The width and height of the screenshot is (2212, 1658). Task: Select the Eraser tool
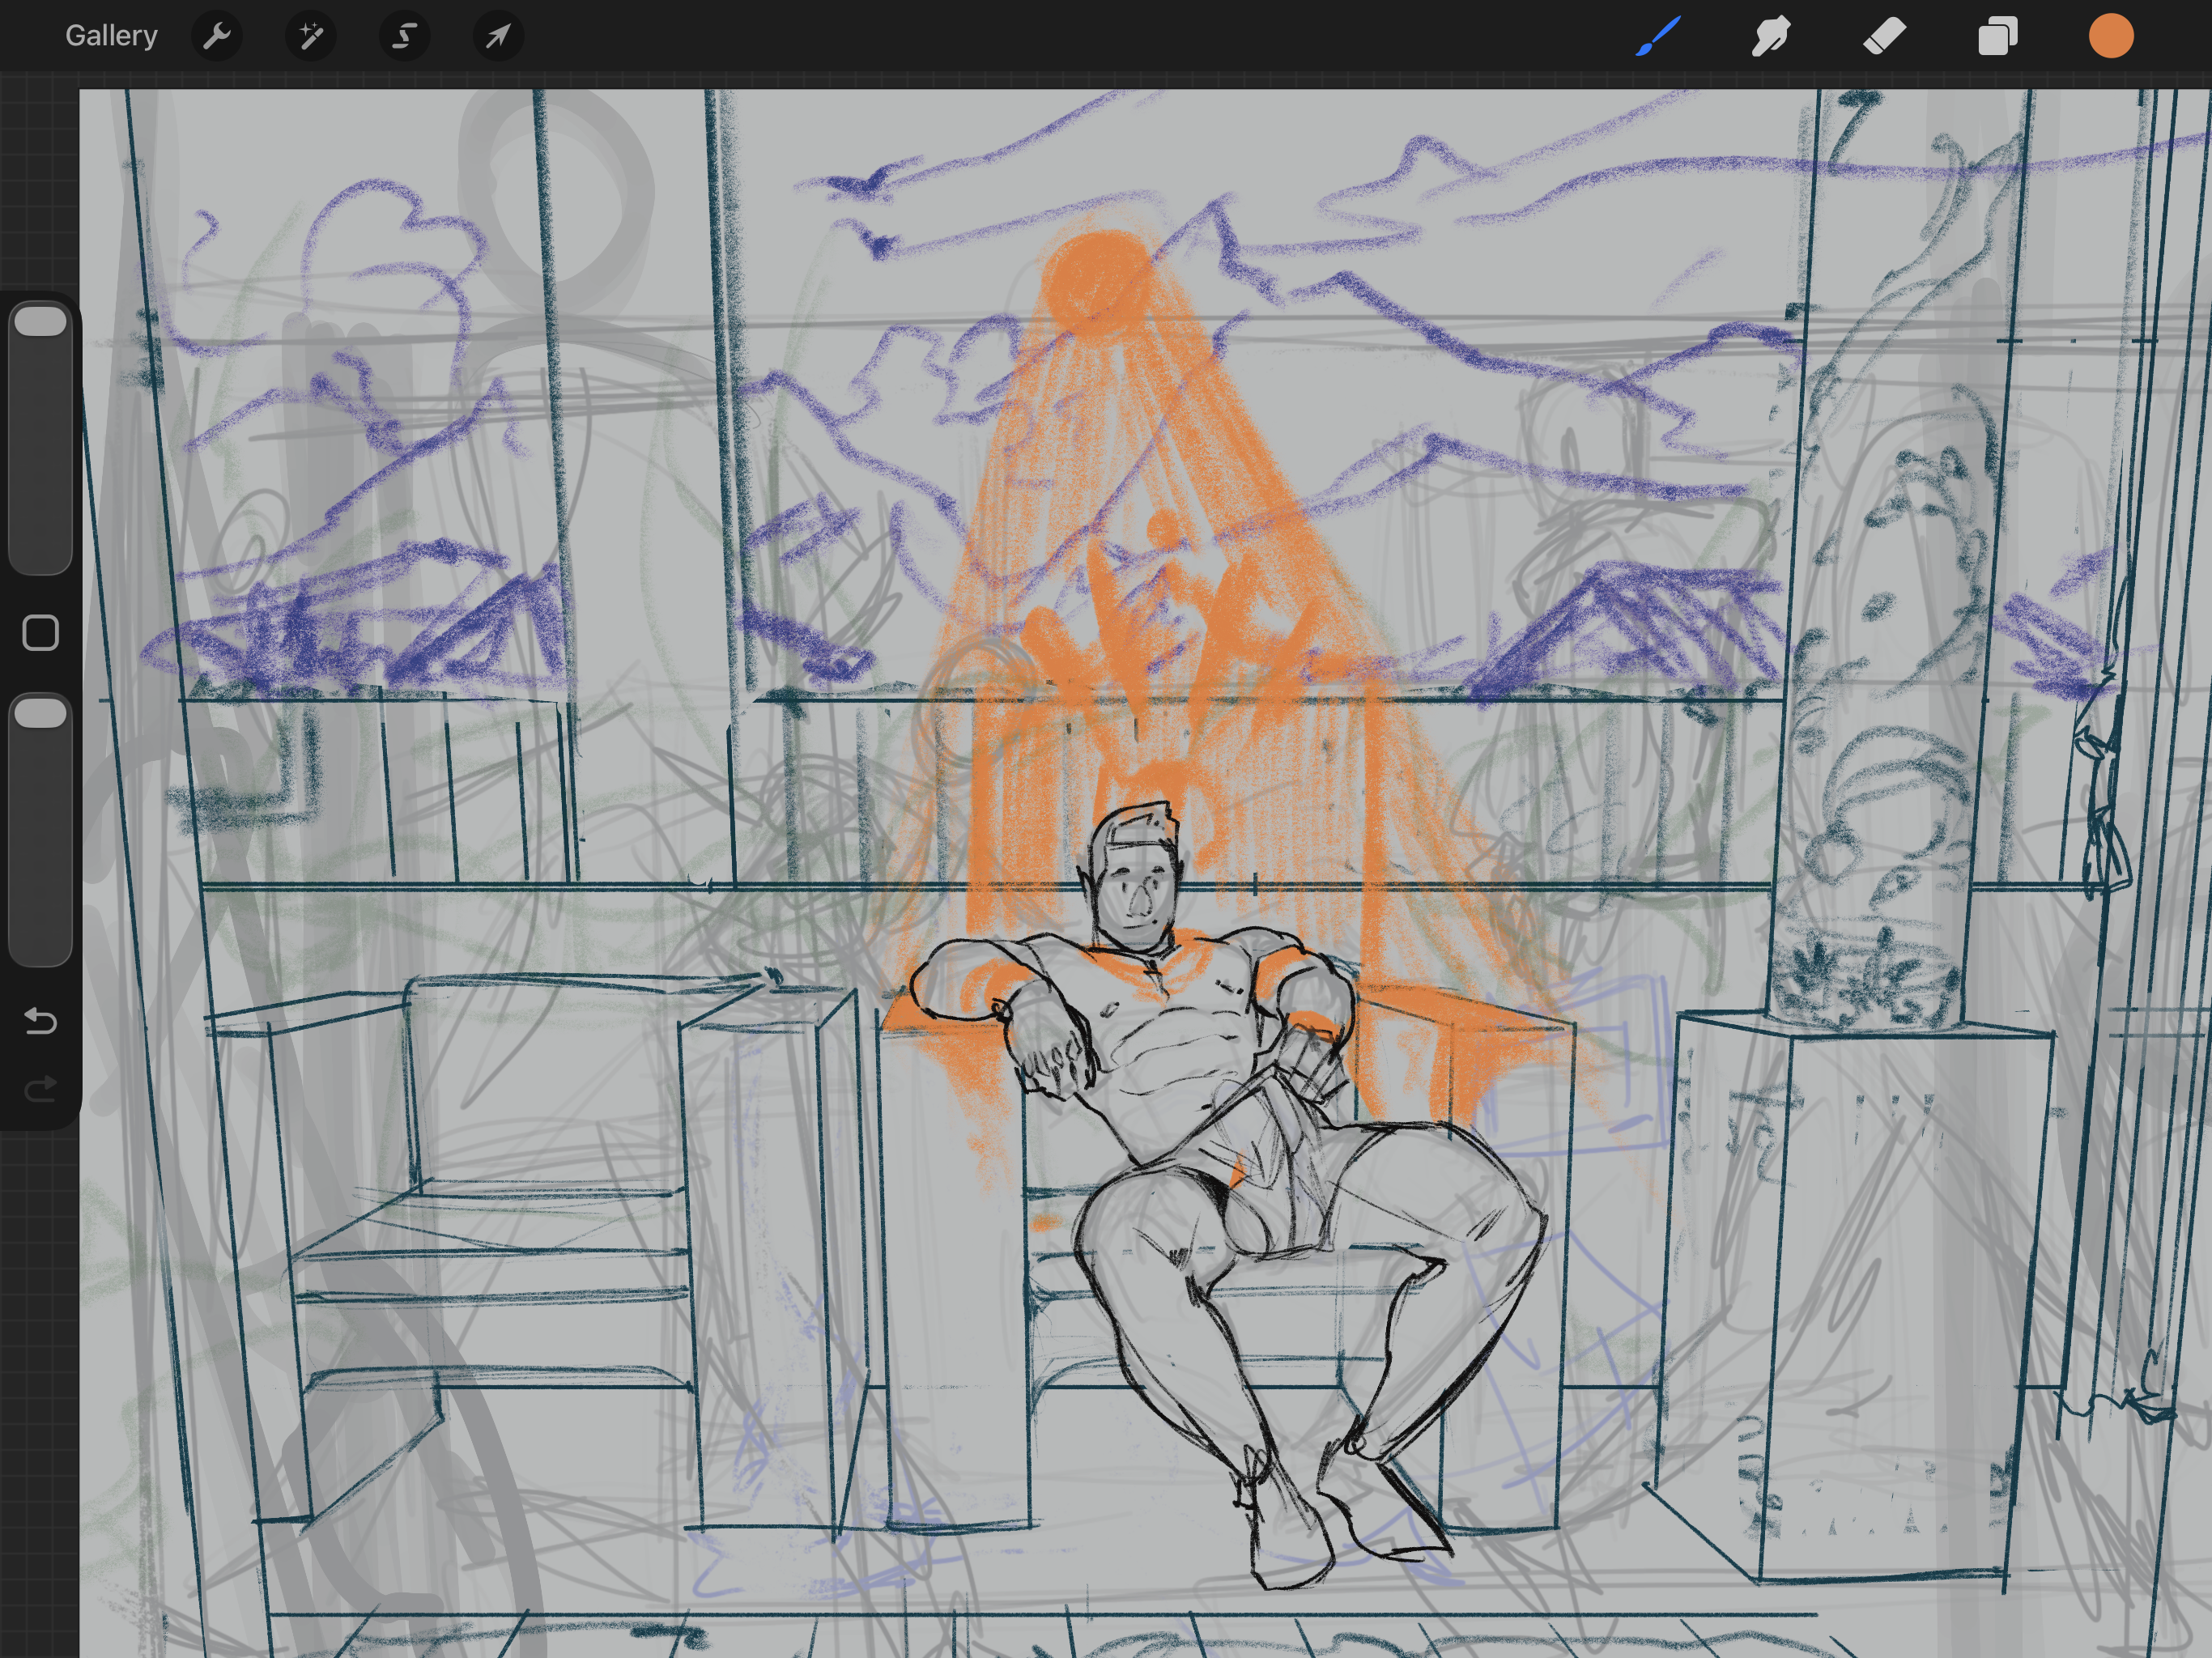tap(1884, 36)
